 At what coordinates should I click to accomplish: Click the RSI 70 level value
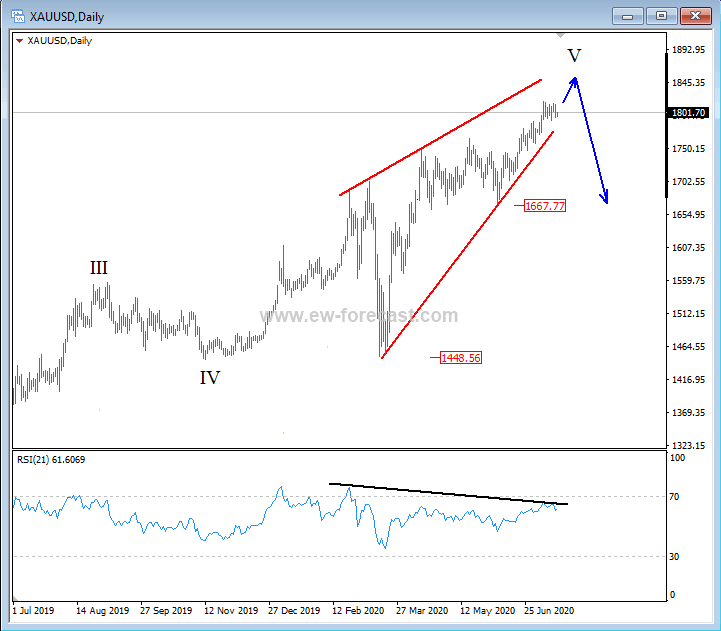point(674,497)
